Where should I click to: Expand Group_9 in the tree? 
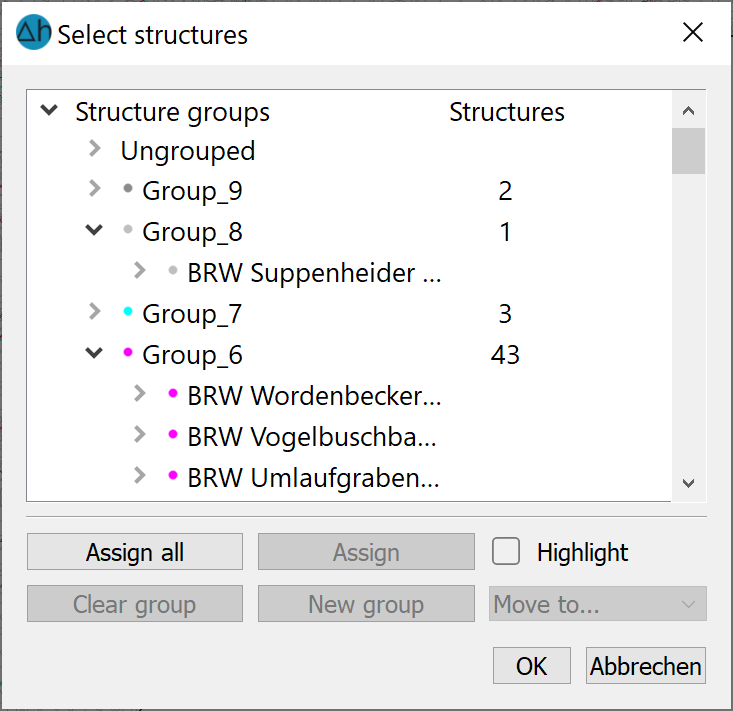pos(94,188)
